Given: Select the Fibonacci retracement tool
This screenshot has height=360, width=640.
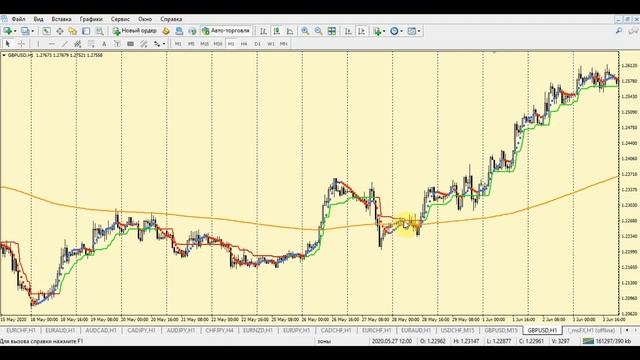Looking at the screenshot, I should pyautogui.click(x=91, y=44).
